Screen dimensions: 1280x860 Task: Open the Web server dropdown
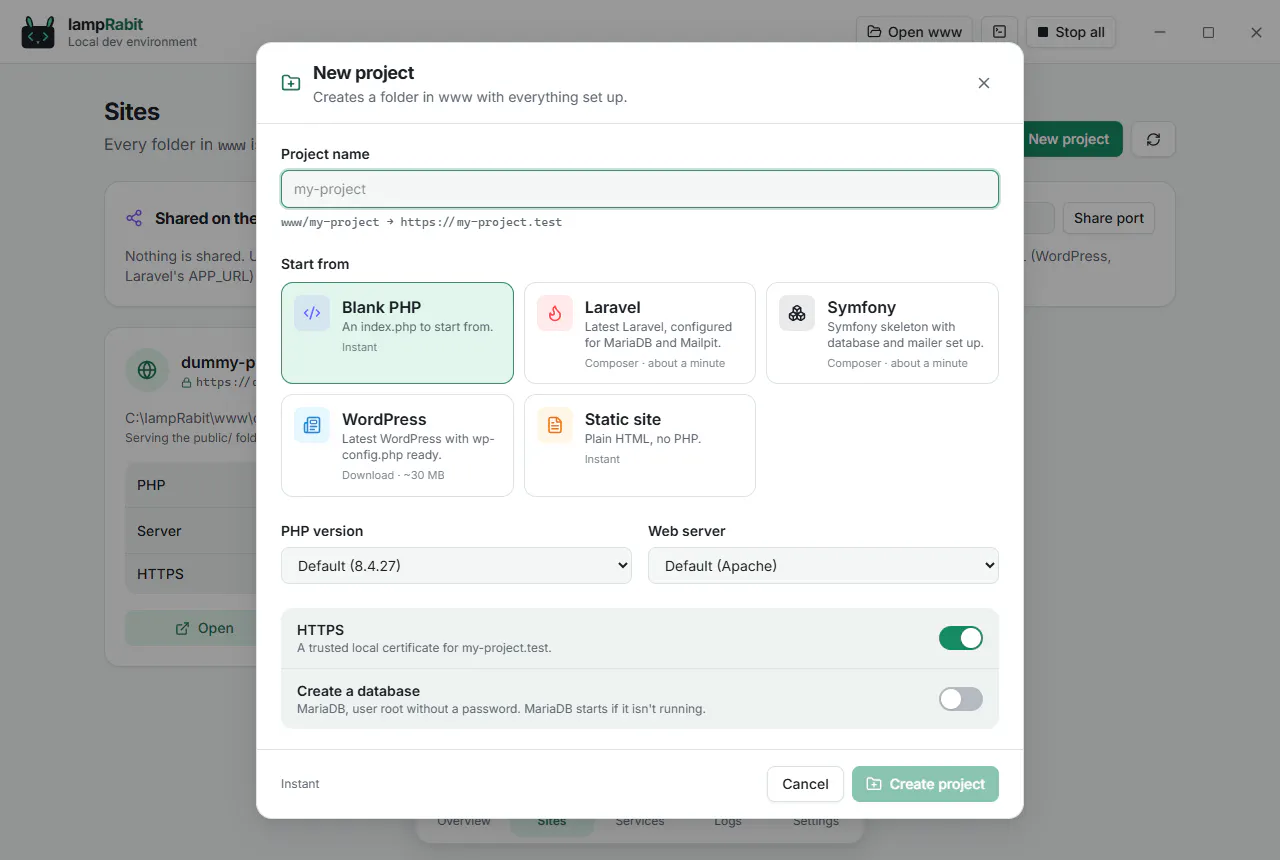point(823,565)
